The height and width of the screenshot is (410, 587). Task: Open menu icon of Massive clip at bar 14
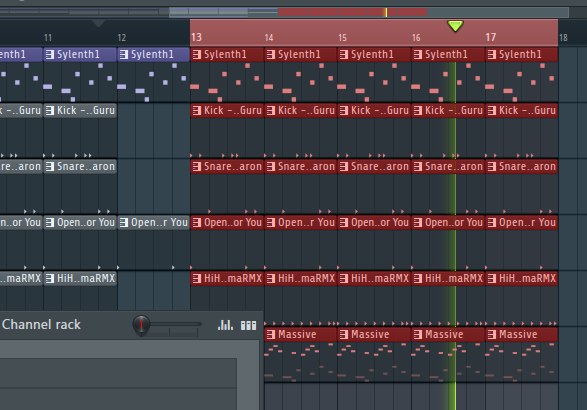[x=270, y=334]
